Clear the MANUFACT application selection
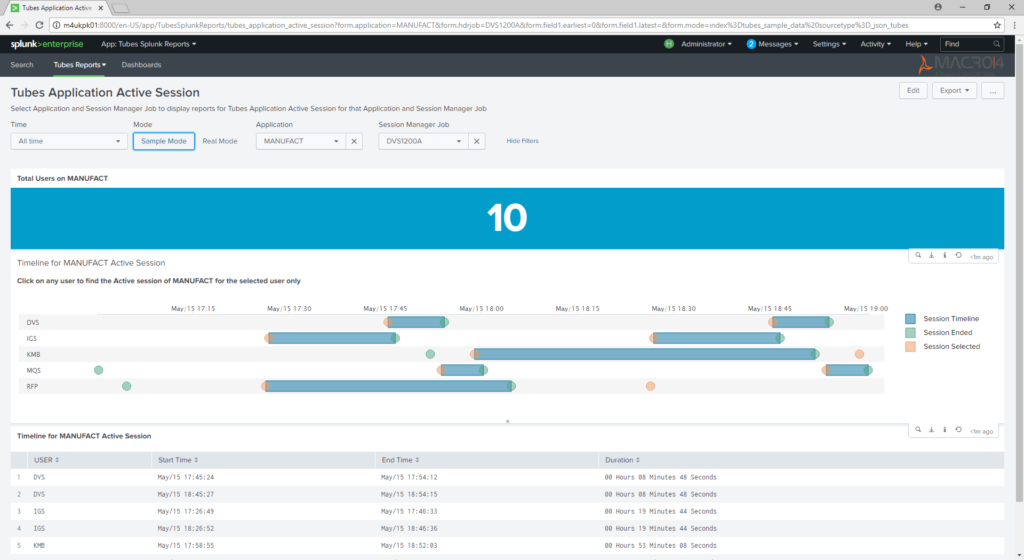The image size is (1024, 560). [354, 141]
